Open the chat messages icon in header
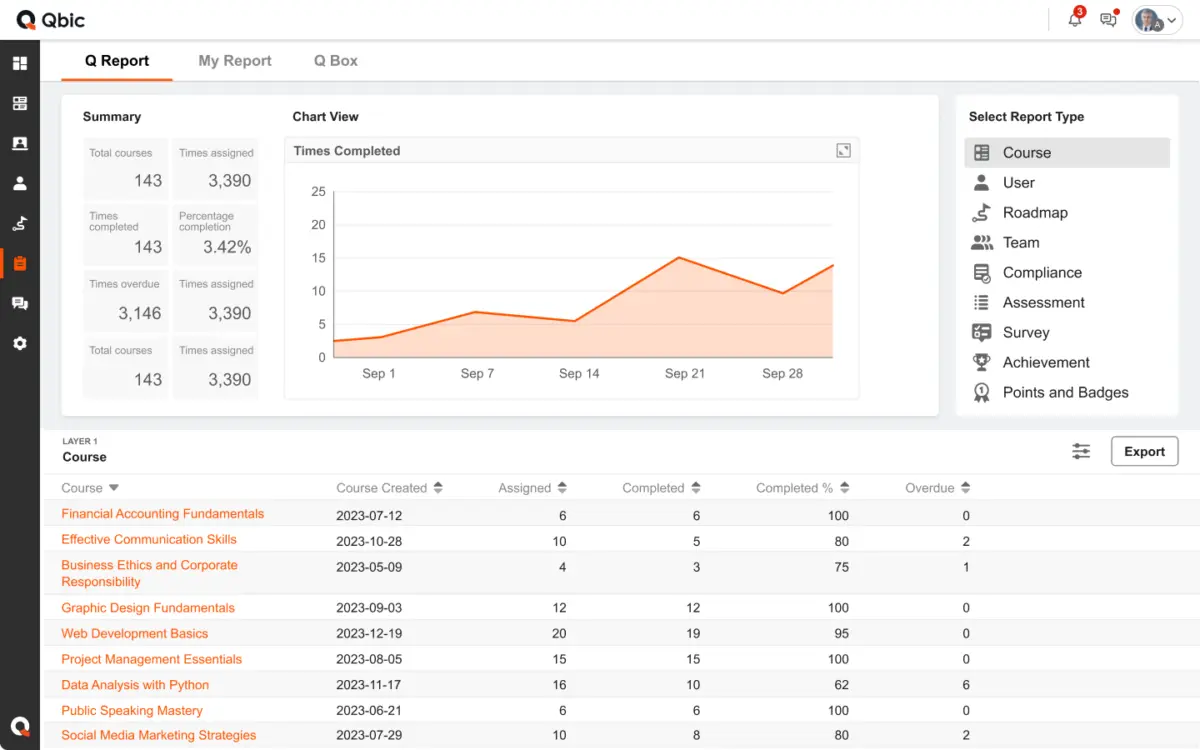Image resolution: width=1200 pixels, height=750 pixels. click(x=1108, y=20)
